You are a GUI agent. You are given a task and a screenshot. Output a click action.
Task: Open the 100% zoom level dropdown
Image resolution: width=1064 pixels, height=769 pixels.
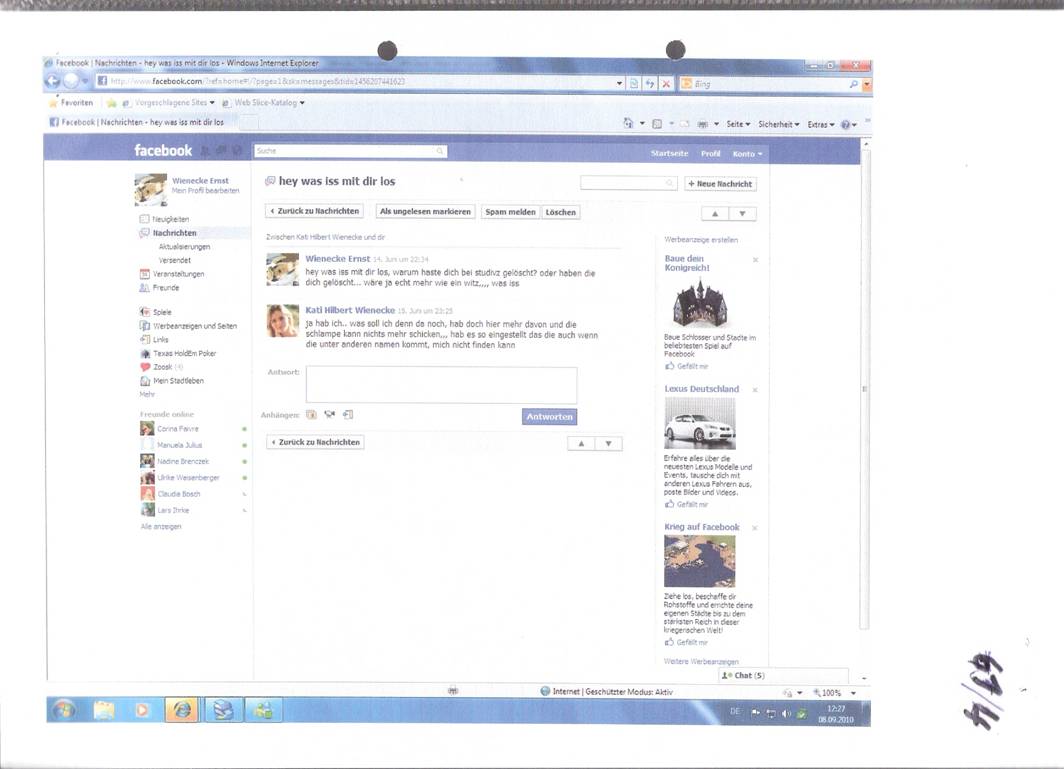pos(853,693)
